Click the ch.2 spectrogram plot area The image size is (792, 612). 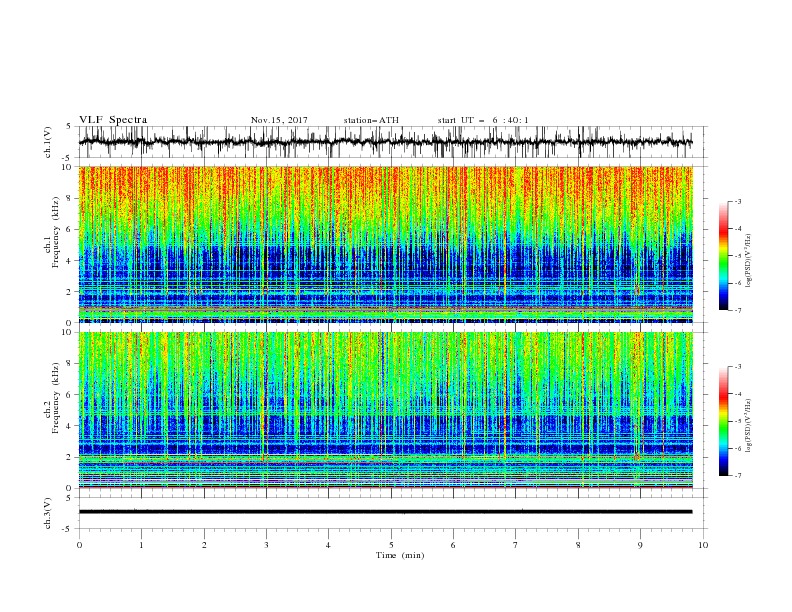point(385,410)
